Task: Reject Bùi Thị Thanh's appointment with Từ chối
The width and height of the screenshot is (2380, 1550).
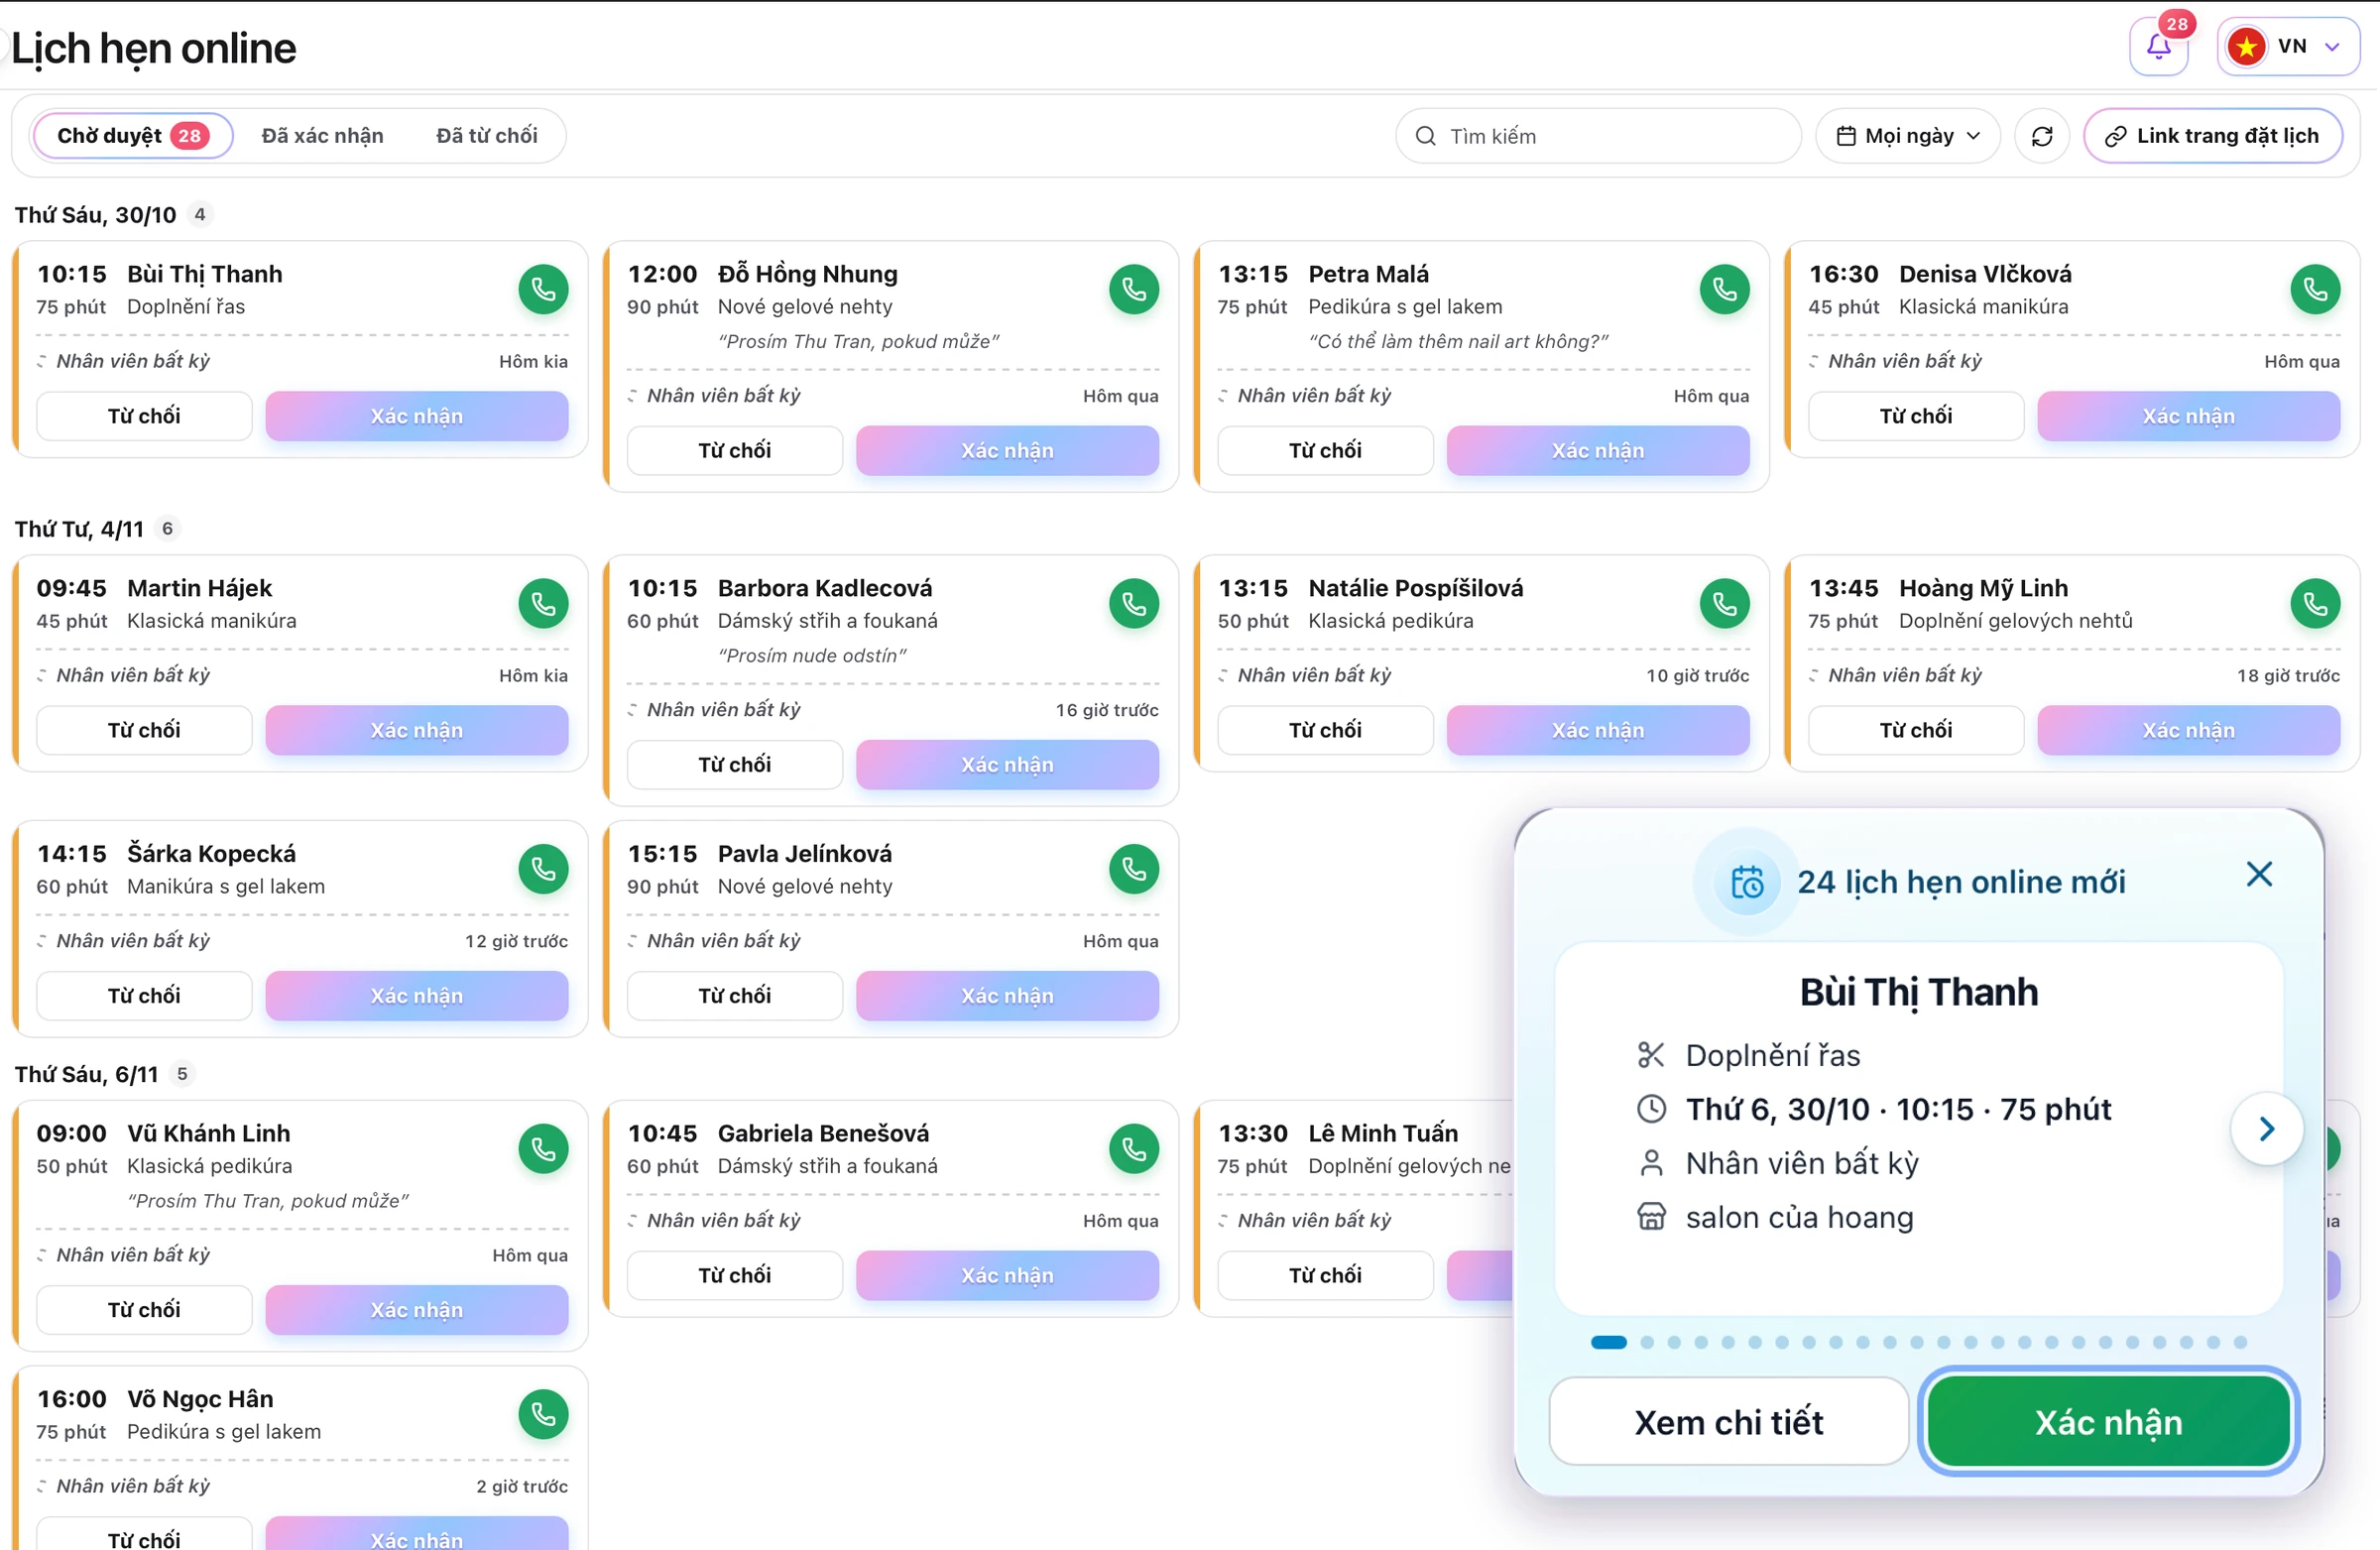Action: 144,416
